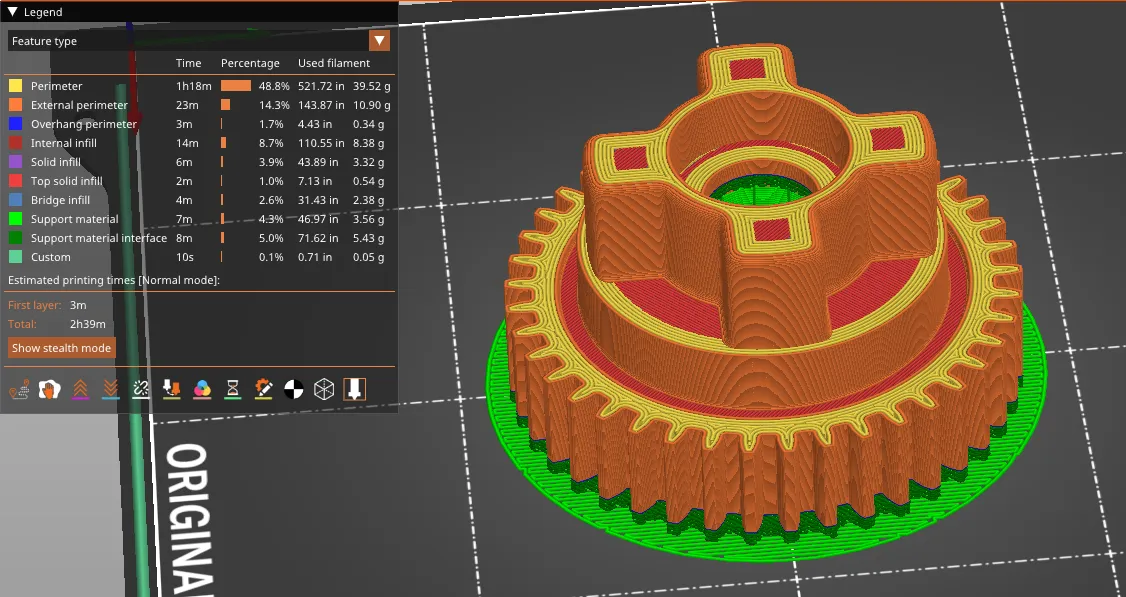Show color changes in preview
The image size is (1126, 597).
coord(201,388)
